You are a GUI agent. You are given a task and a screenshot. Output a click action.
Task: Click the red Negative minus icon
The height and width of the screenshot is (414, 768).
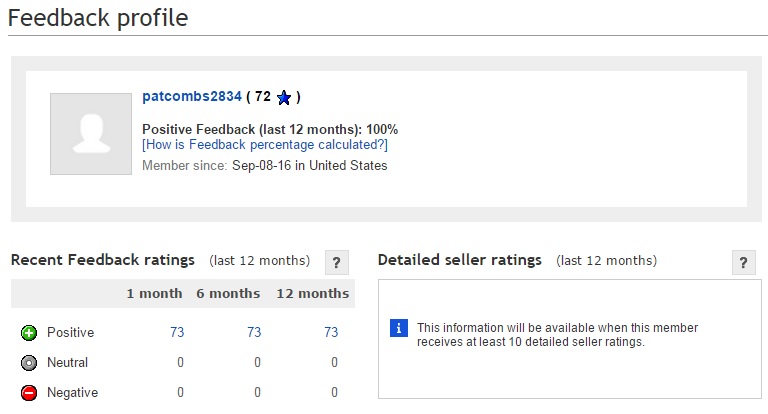click(x=29, y=393)
